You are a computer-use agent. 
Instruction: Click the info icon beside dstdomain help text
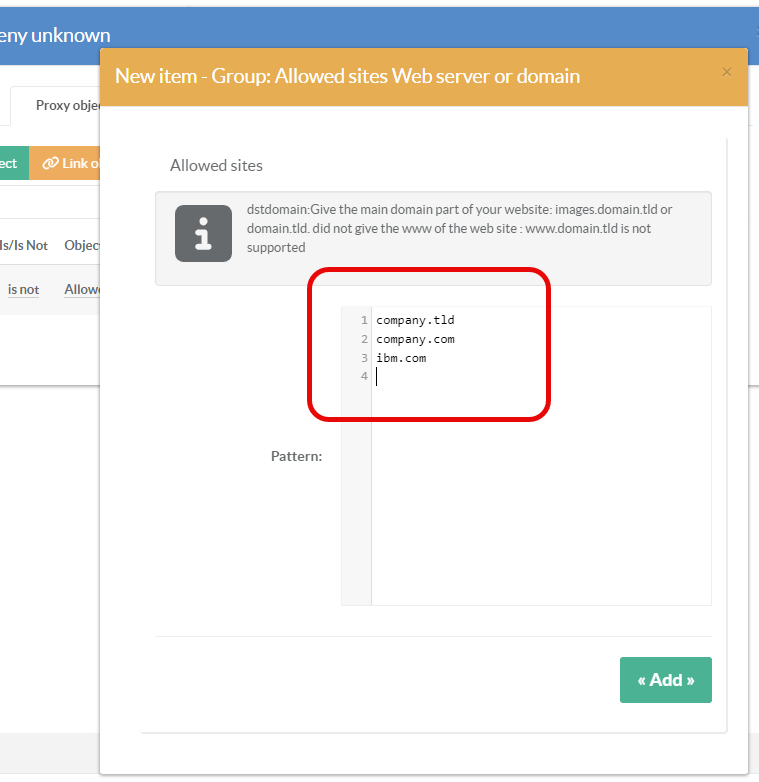pos(203,233)
